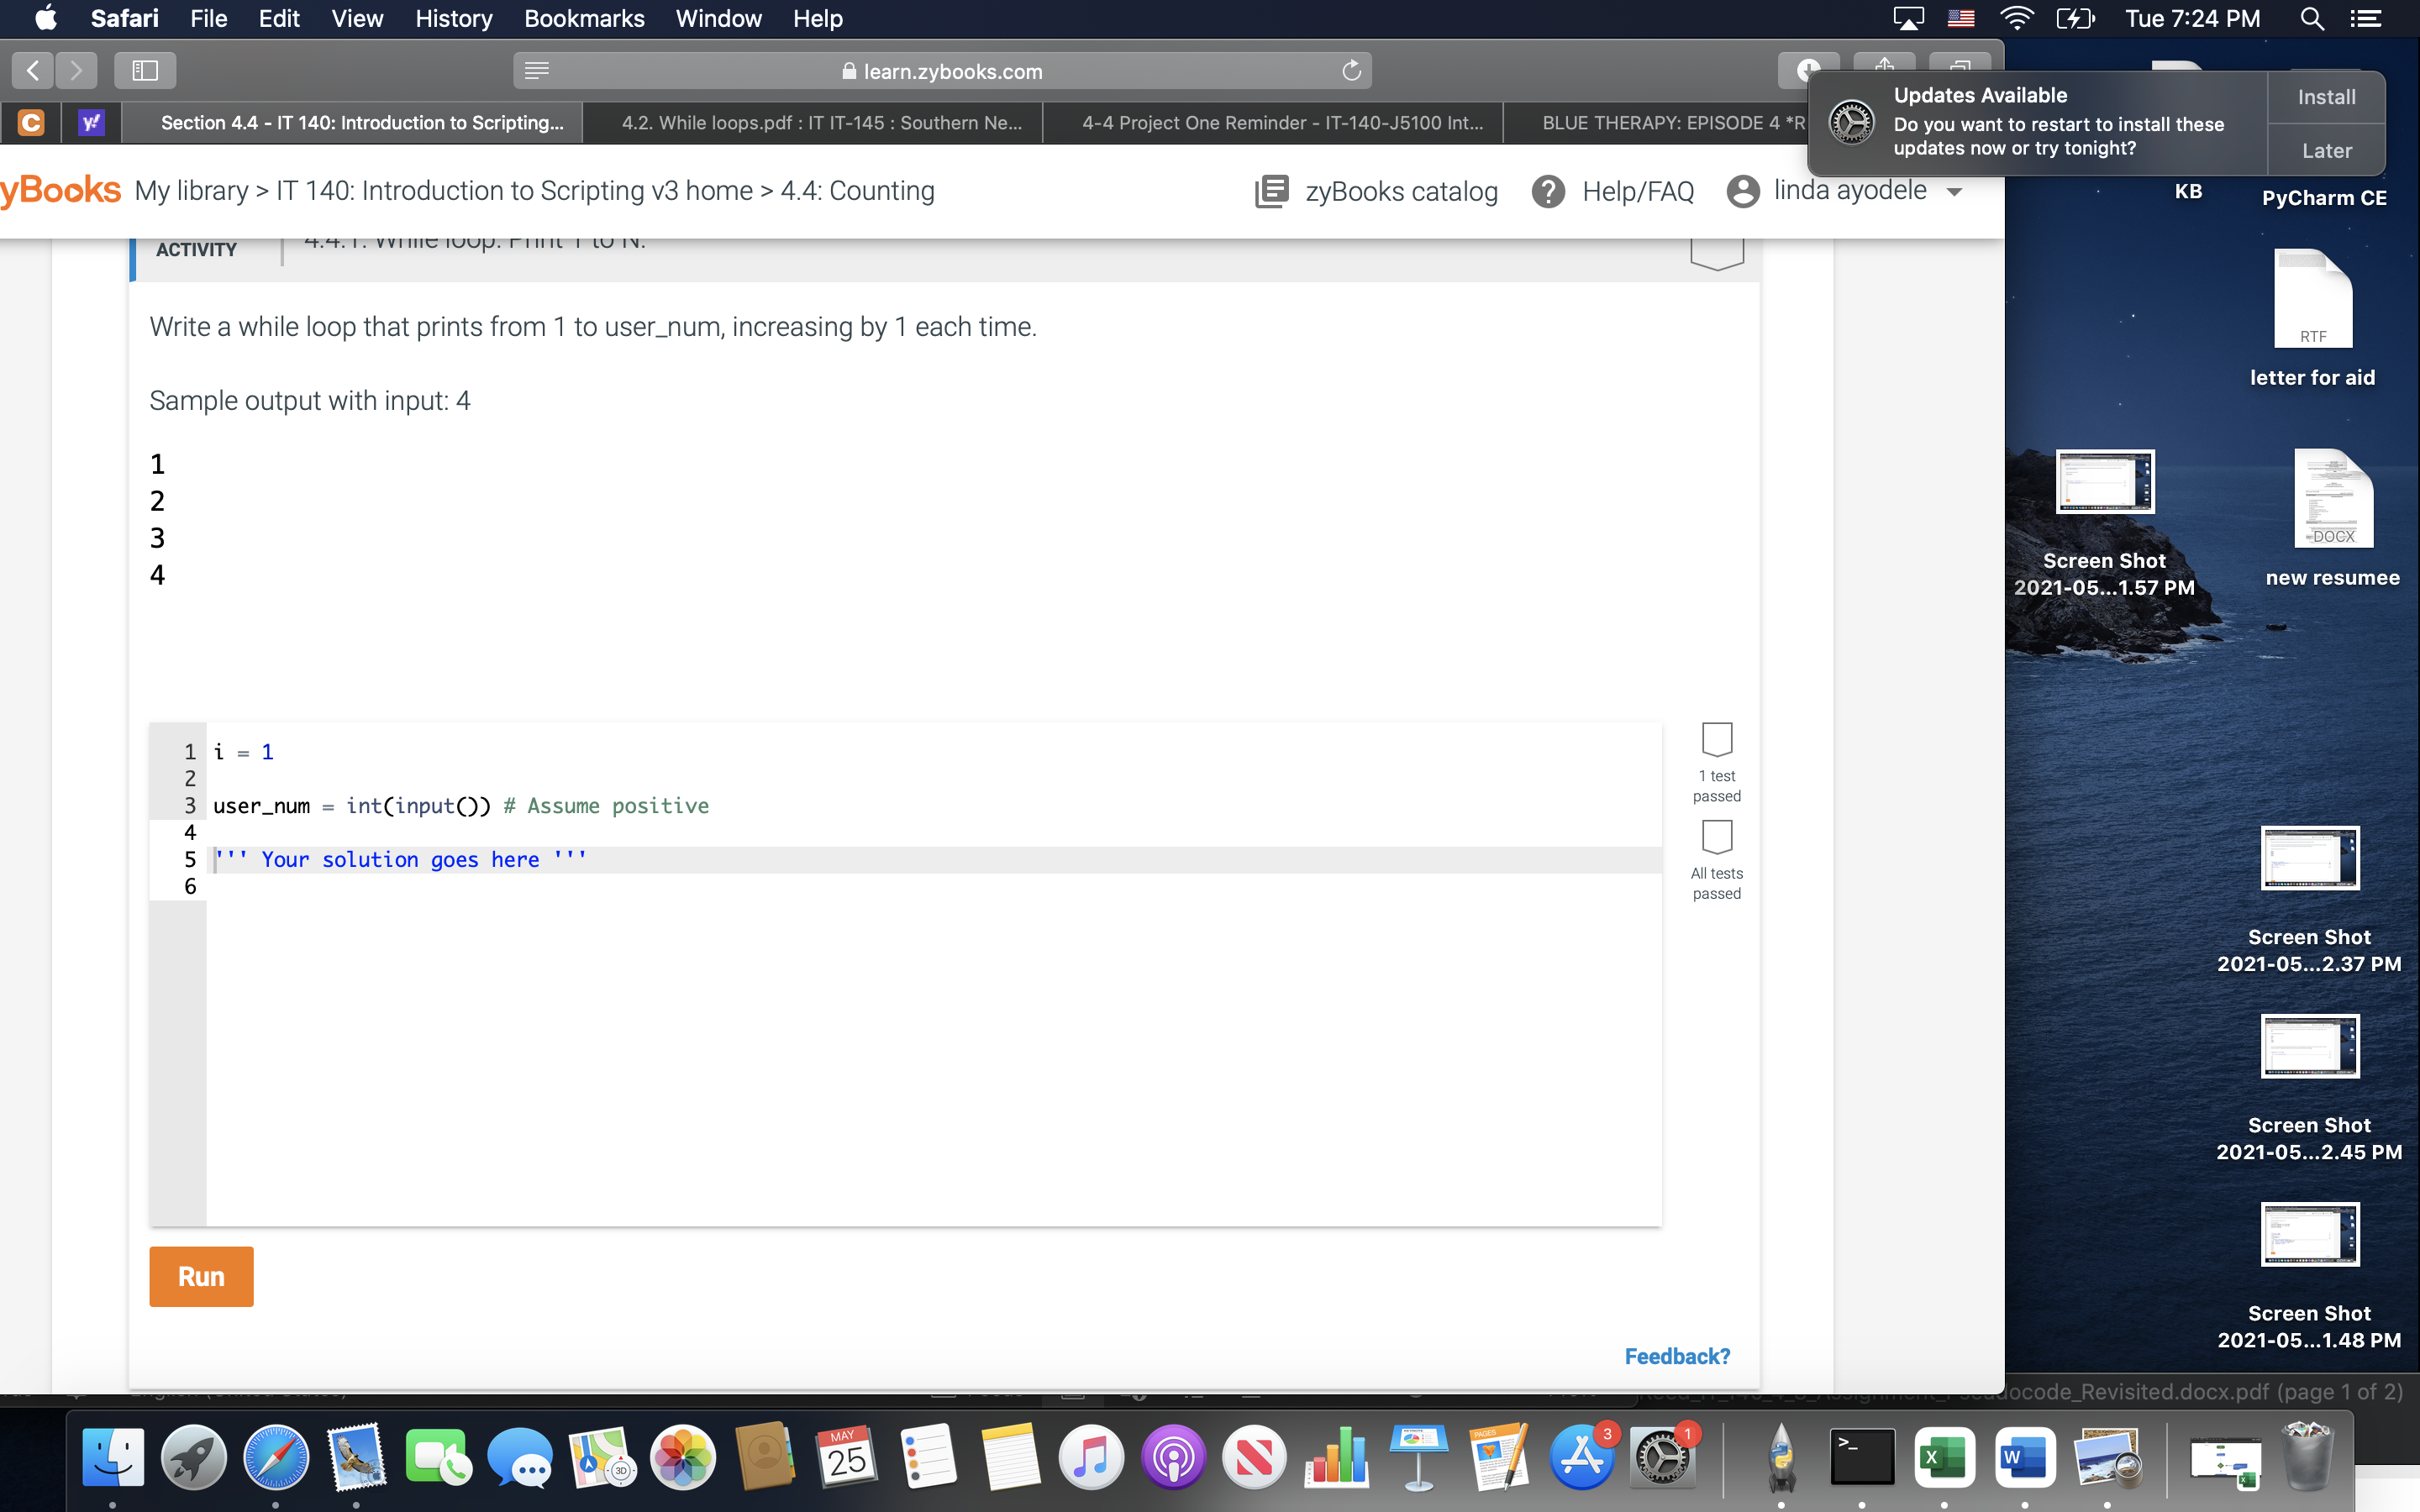The width and height of the screenshot is (2420, 1512).
Task: Select the 4.2 While loops PDF tab
Action: coord(821,123)
